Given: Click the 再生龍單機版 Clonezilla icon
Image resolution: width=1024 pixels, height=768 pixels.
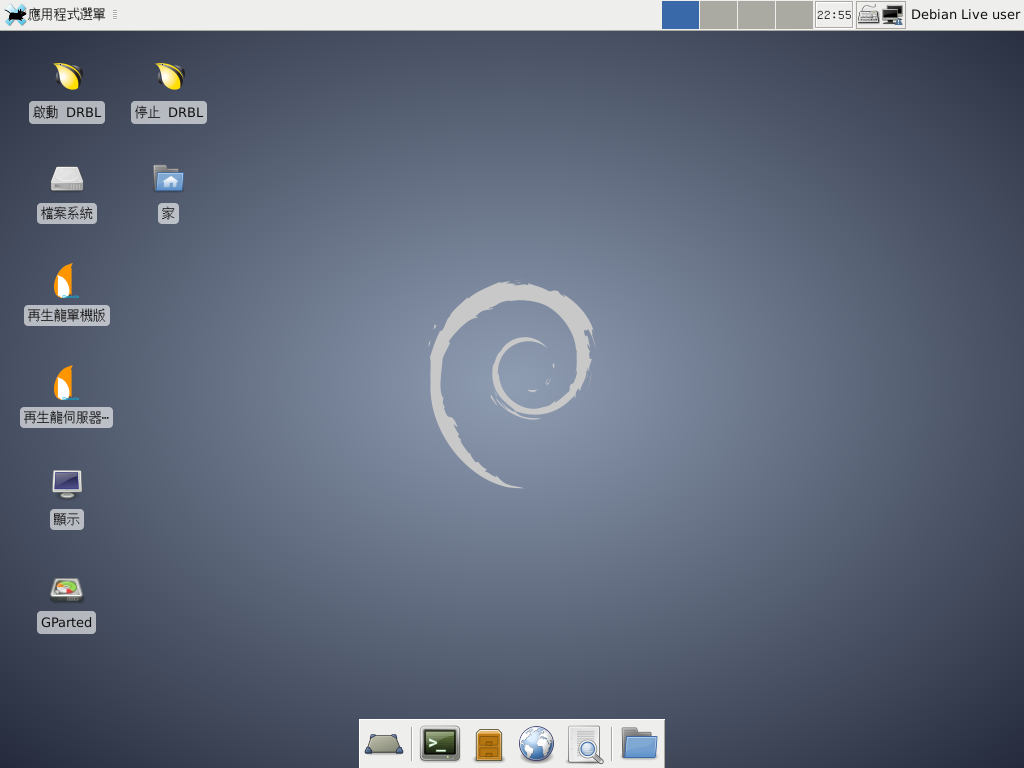Looking at the screenshot, I should point(66,281).
